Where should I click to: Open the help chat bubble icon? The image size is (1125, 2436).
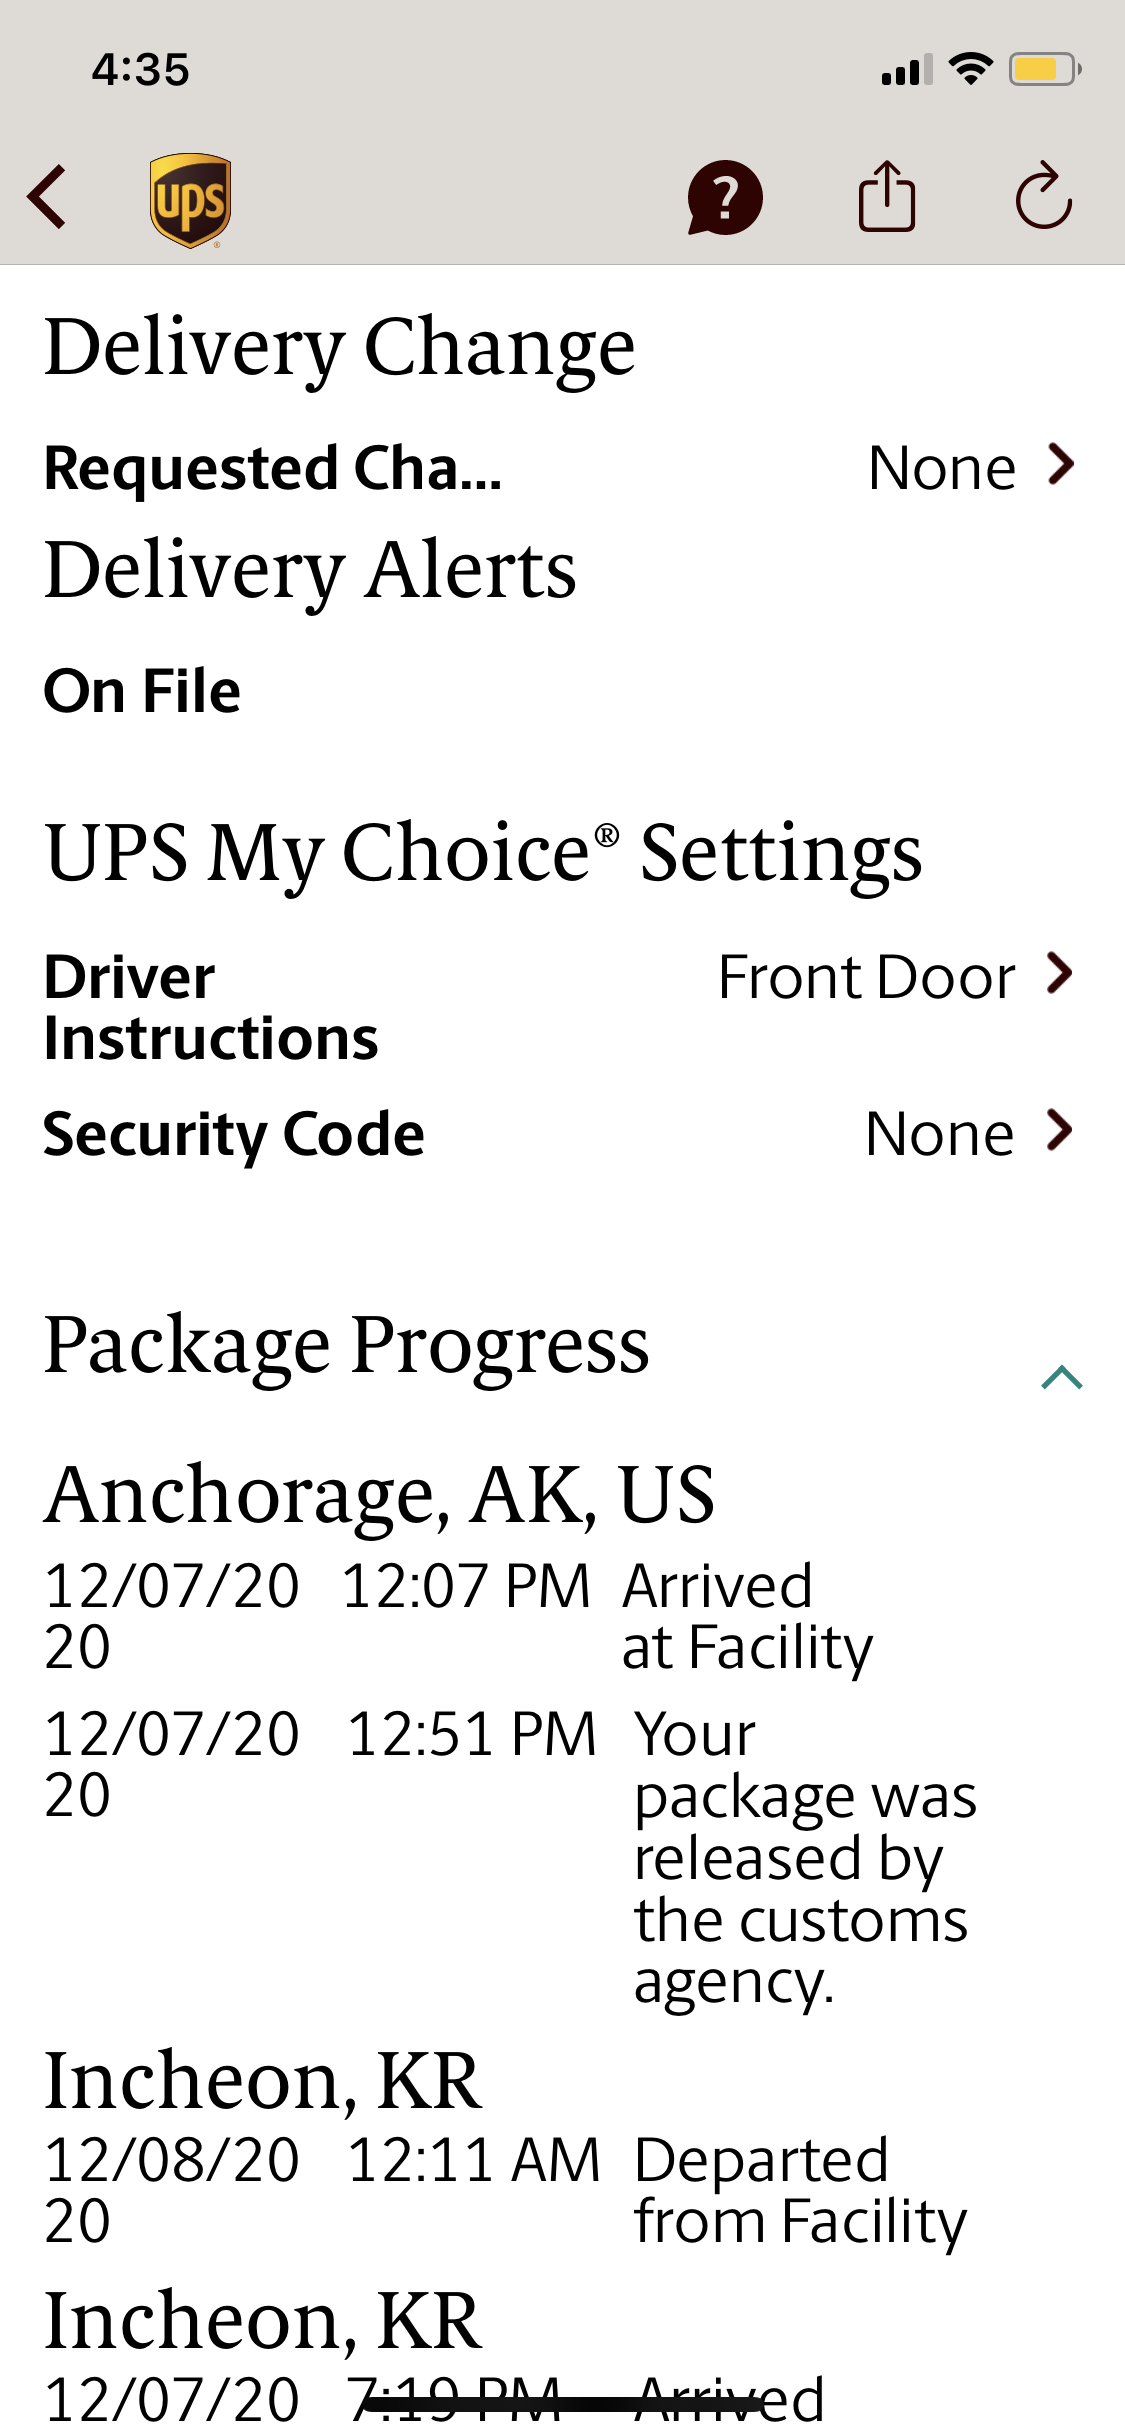(x=724, y=198)
